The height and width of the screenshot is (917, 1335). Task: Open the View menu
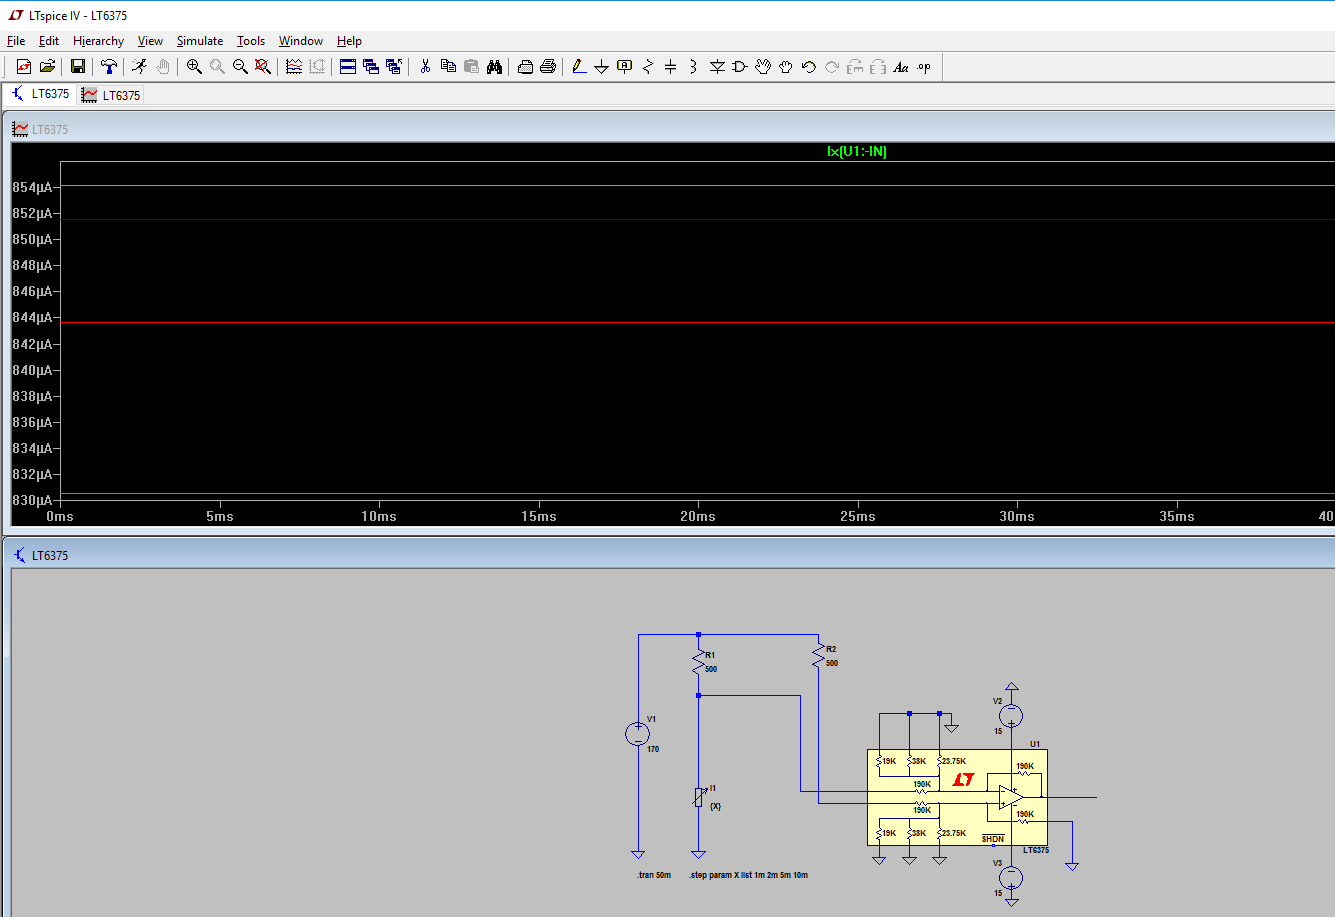150,41
